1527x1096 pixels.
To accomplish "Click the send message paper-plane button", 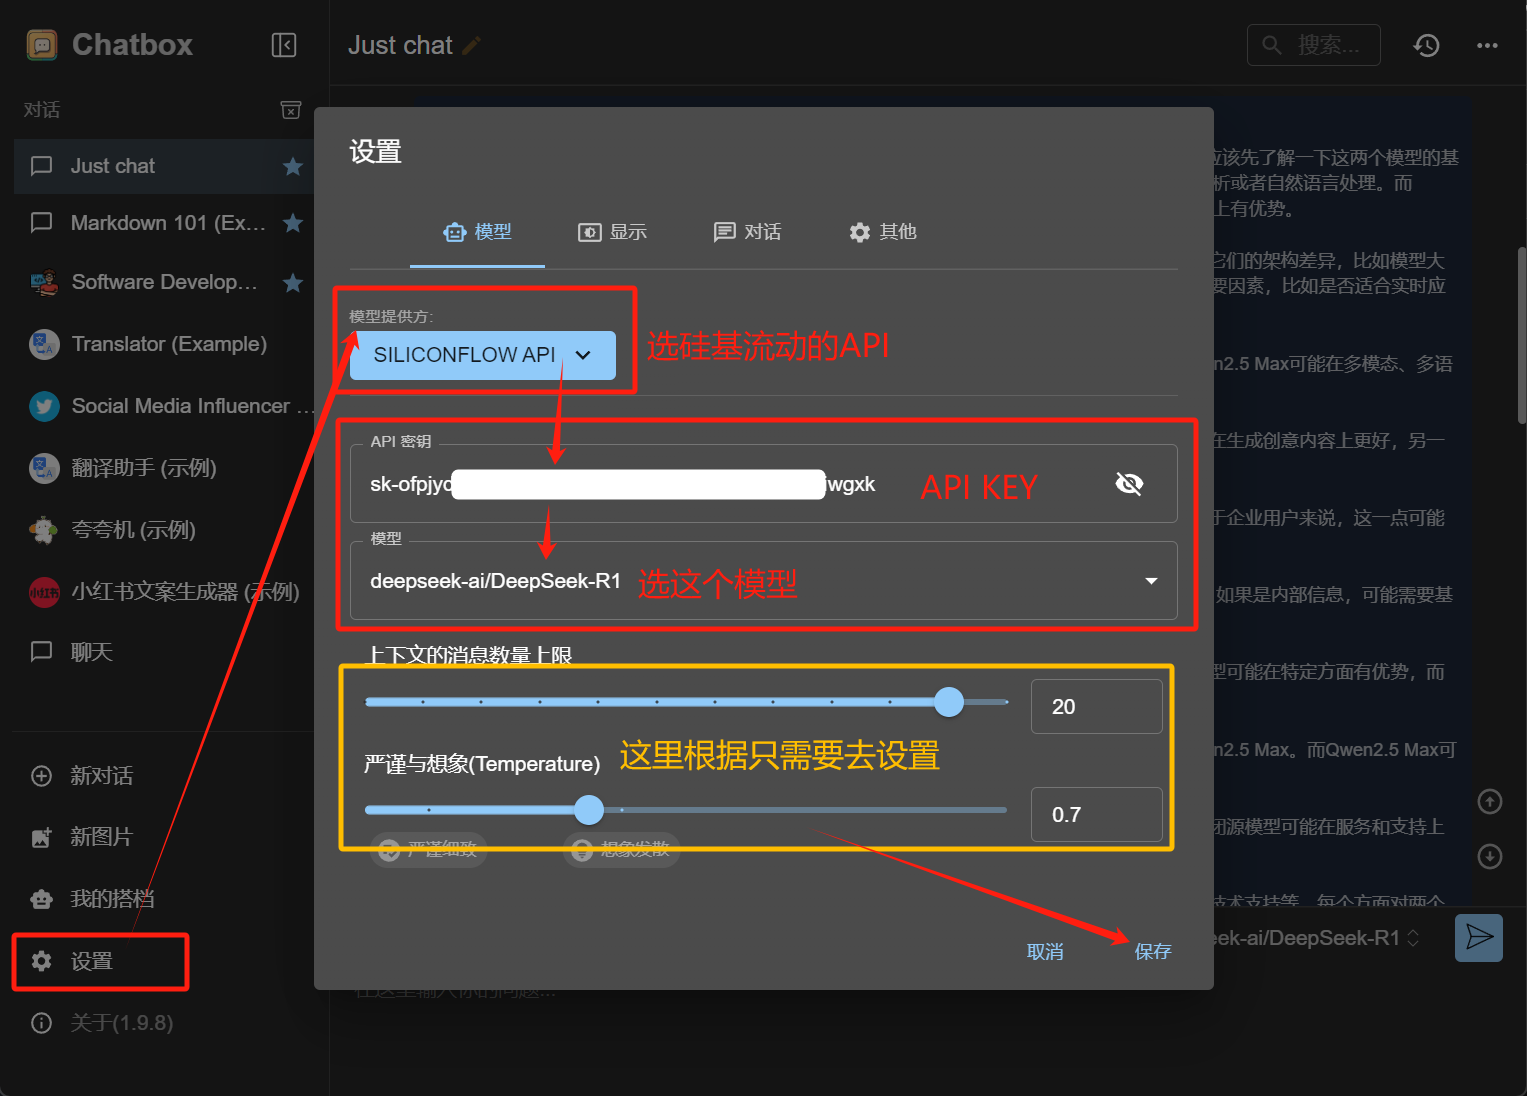I will click(1479, 938).
